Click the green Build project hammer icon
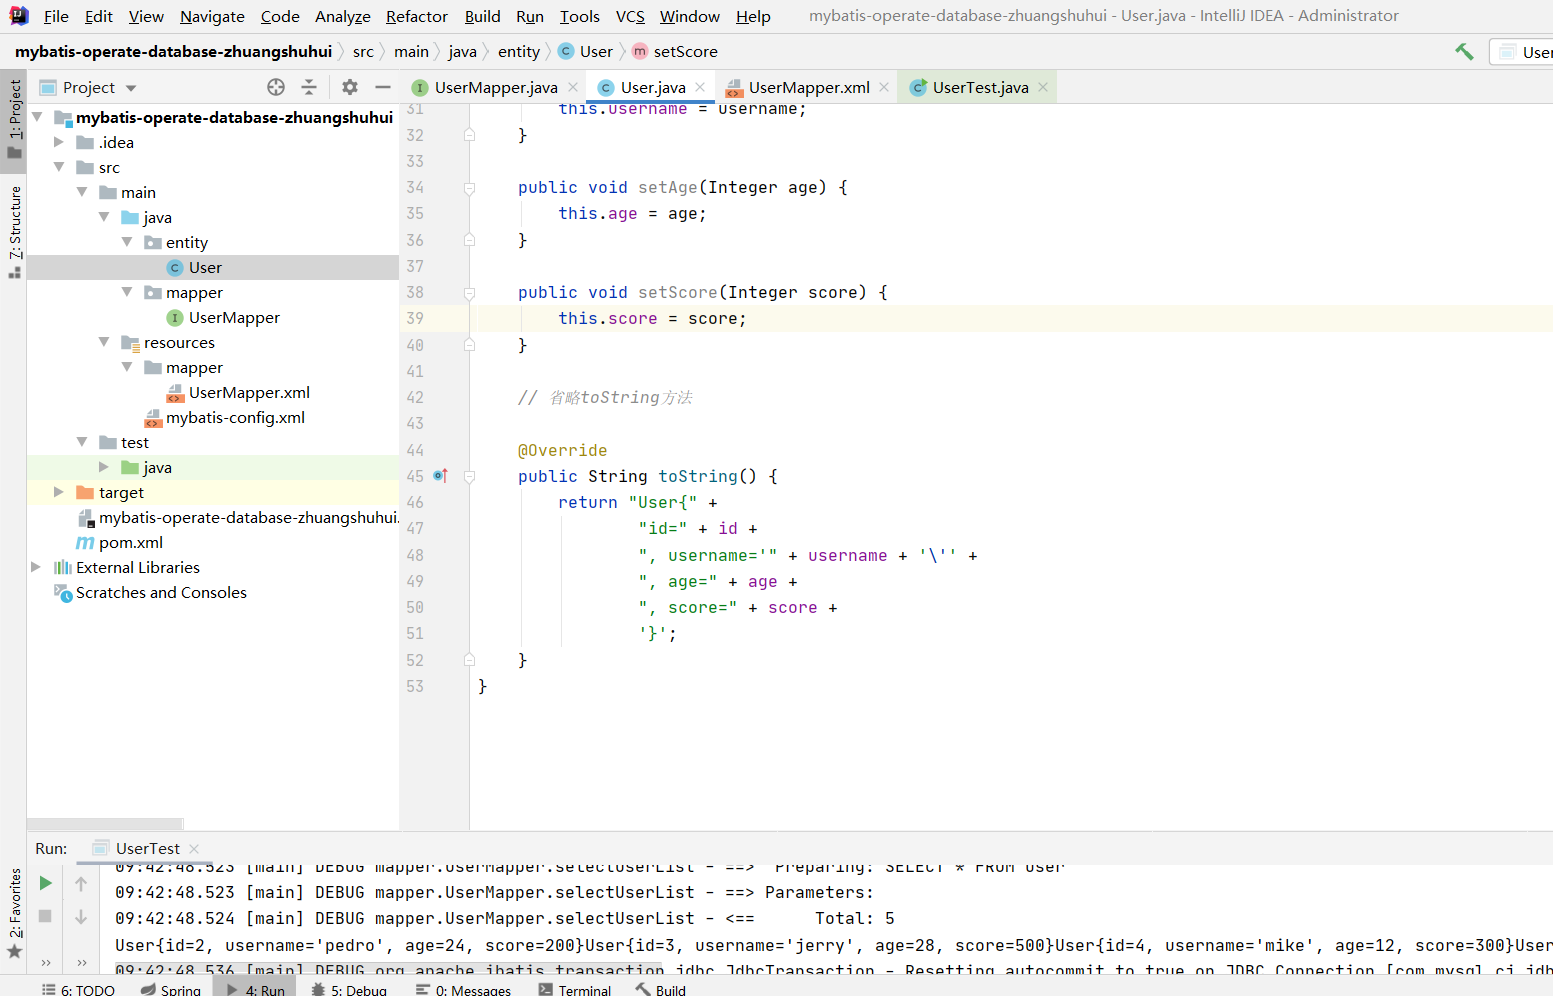1553x996 pixels. pyautogui.click(x=1464, y=51)
